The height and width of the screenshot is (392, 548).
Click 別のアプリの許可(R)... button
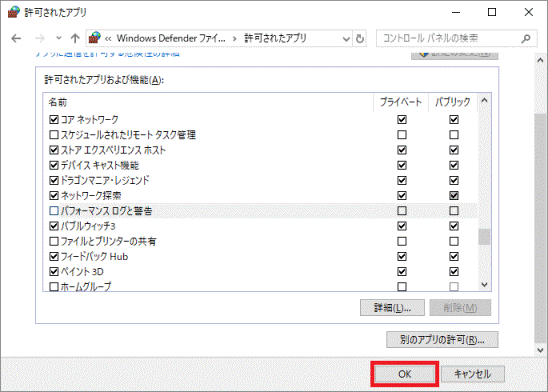(442, 340)
